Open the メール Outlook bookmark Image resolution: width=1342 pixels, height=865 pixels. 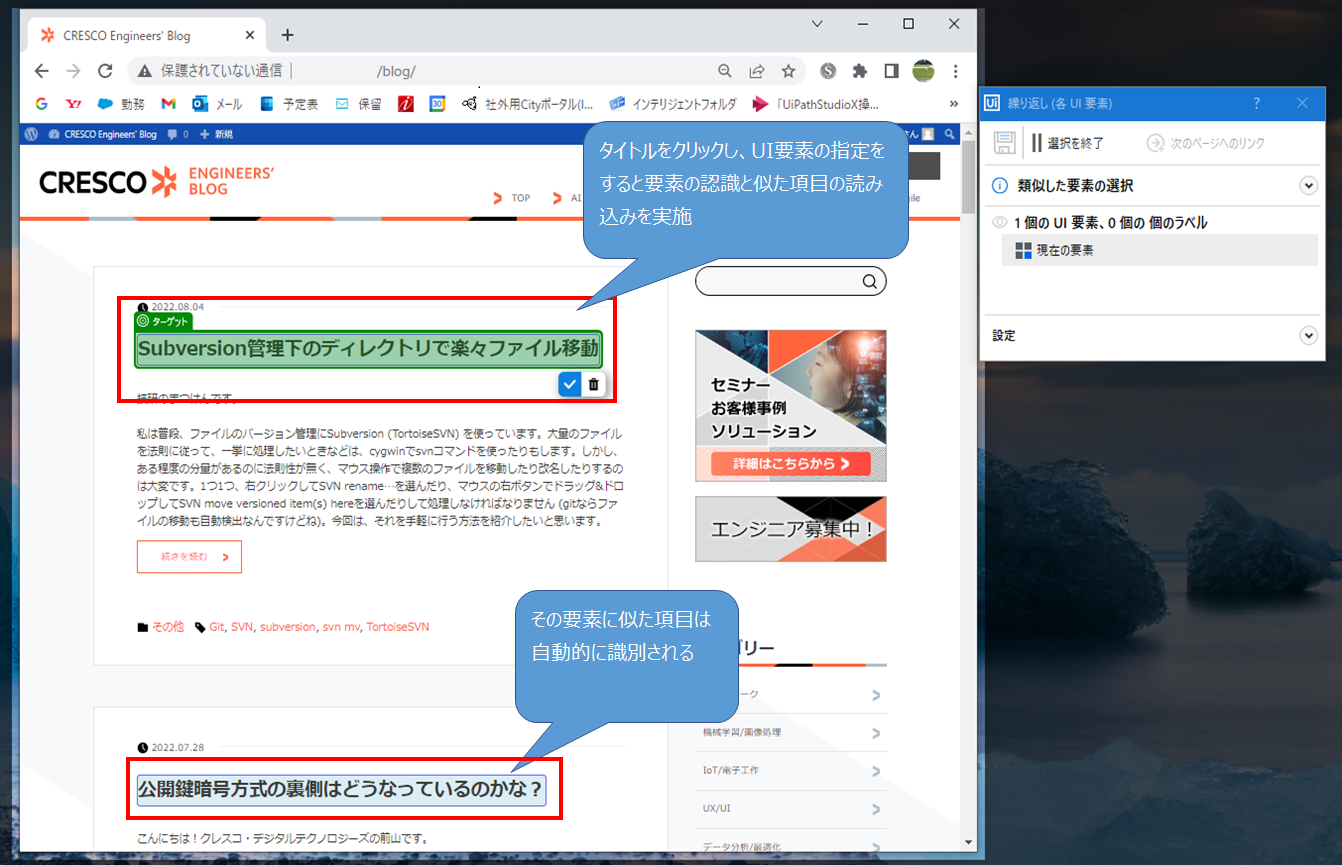point(217,103)
